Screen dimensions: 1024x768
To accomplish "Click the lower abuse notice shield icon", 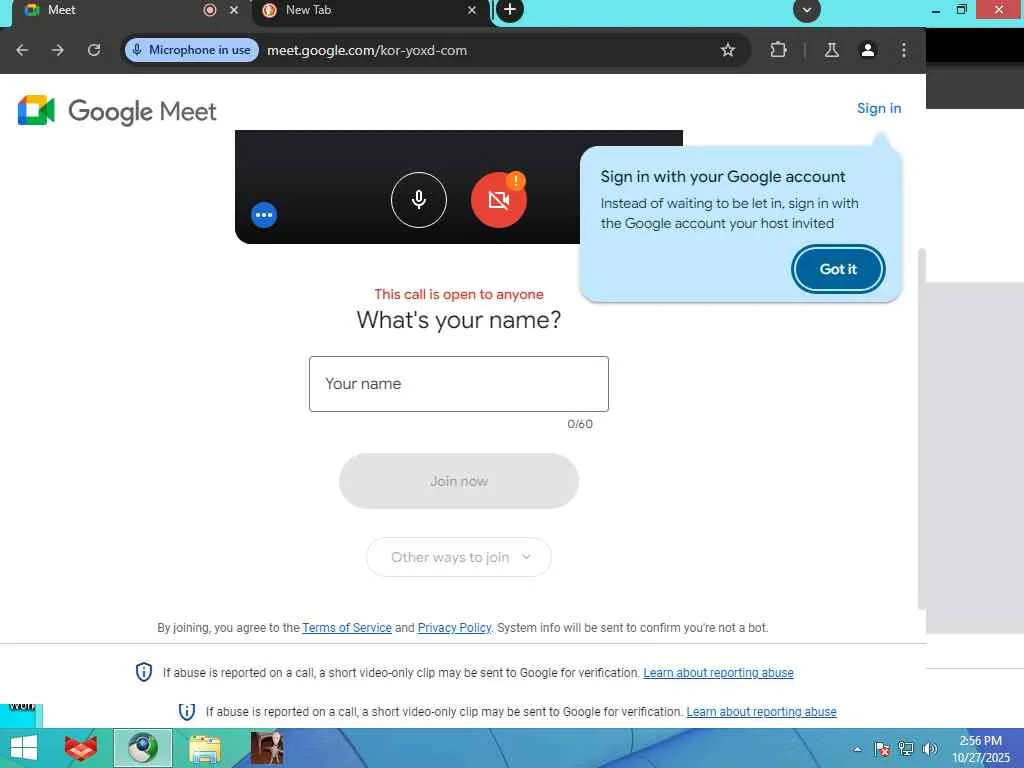I will point(187,711).
